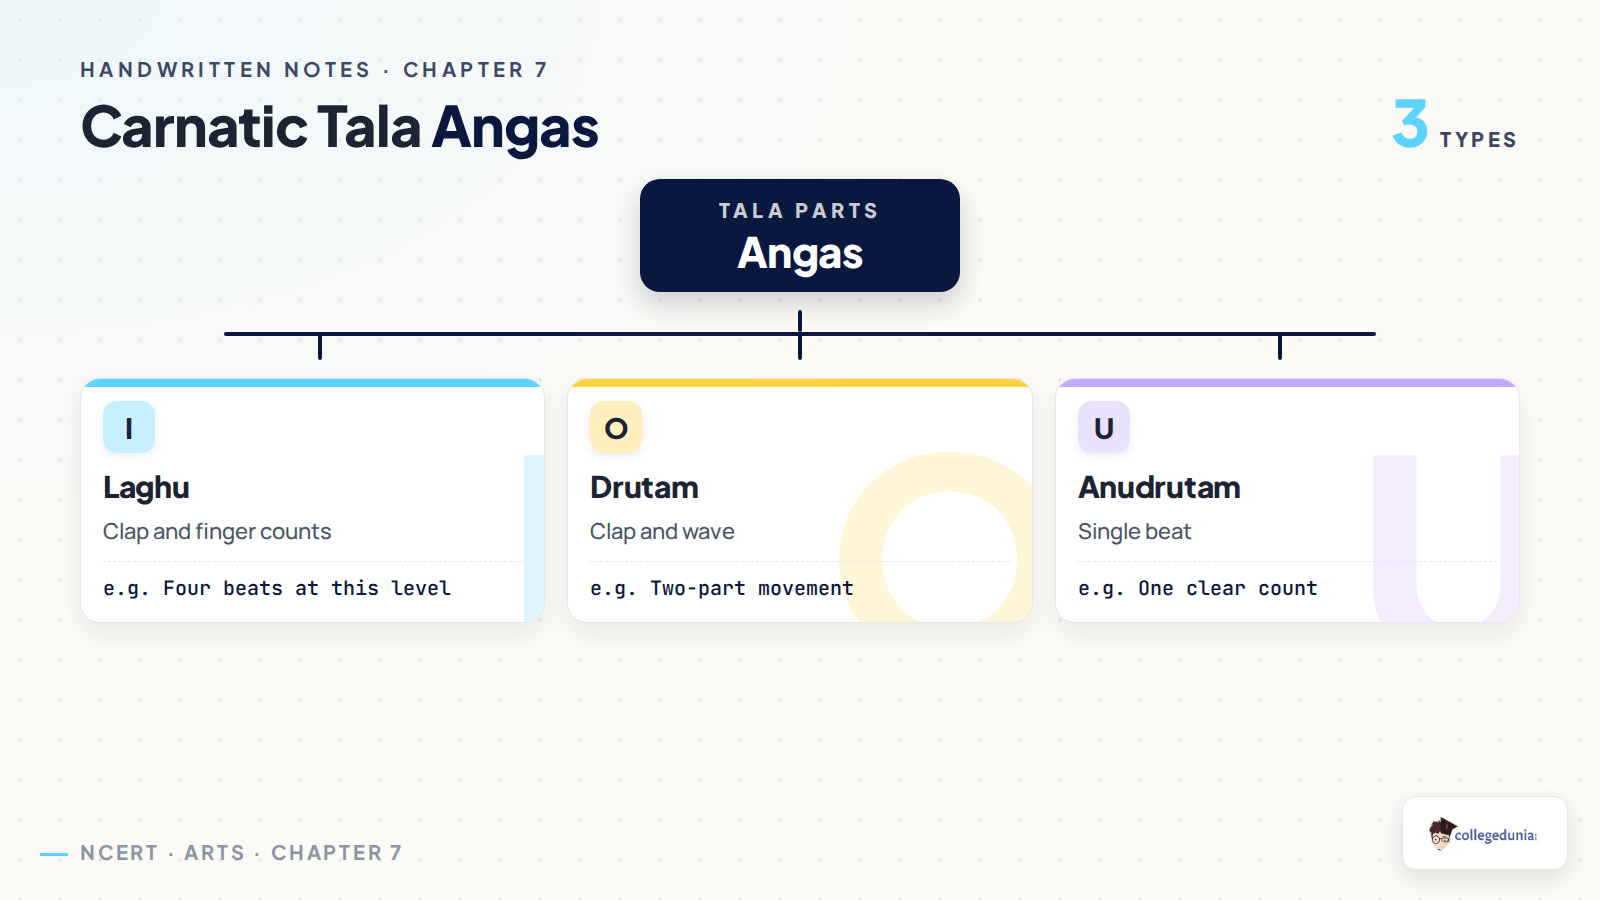Select the Tala Parts Angas root node
The height and width of the screenshot is (900, 1600).
coord(800,235)
